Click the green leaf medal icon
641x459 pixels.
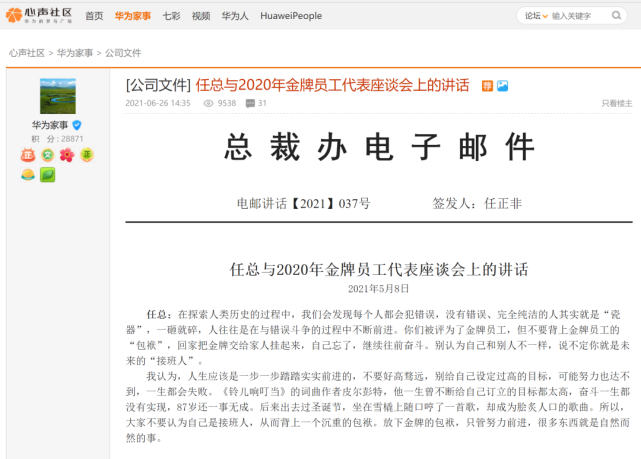[x=48, y=175]
